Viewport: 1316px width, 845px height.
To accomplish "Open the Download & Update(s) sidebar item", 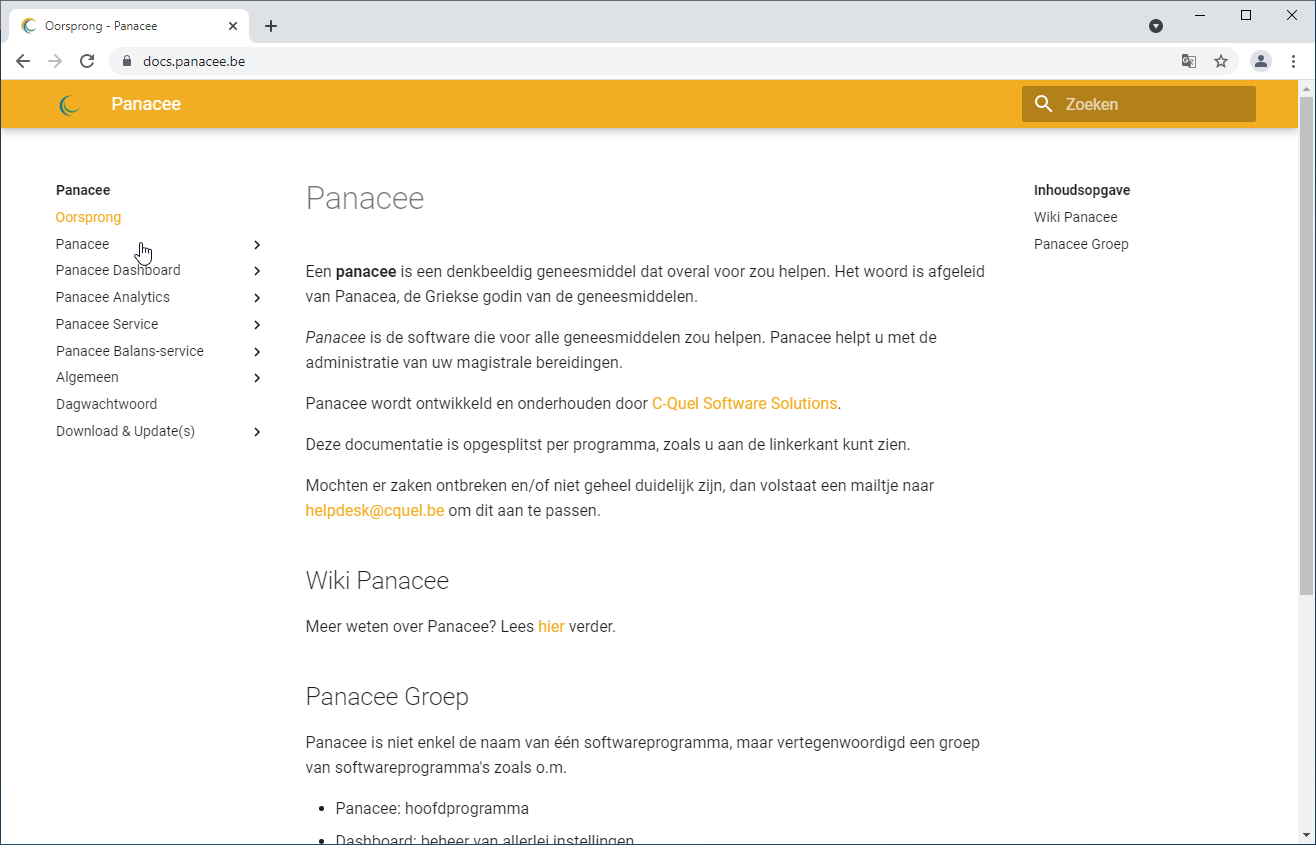I will click(125, 431).
